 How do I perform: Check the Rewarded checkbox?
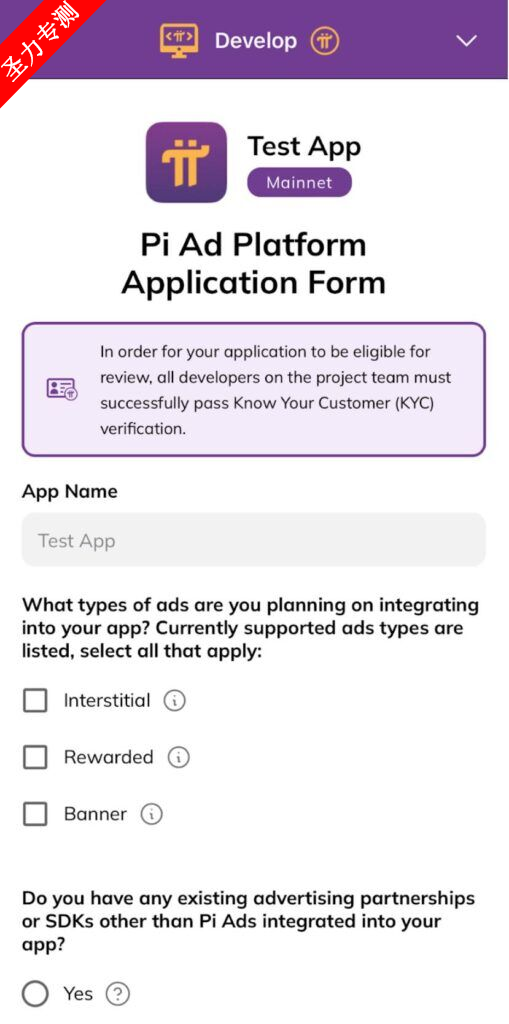click(x=35, y=758)
